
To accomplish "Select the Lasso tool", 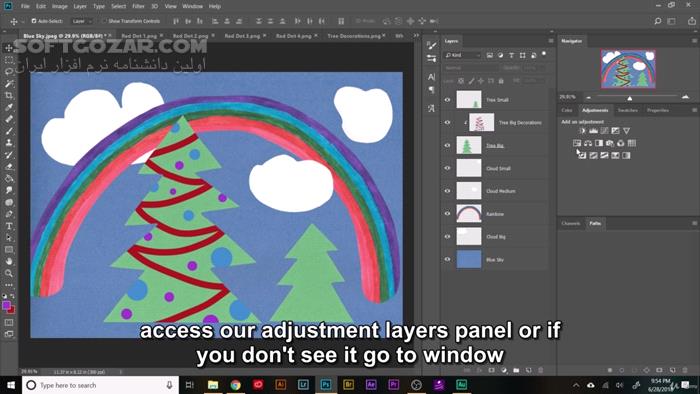I will (9, 71).
